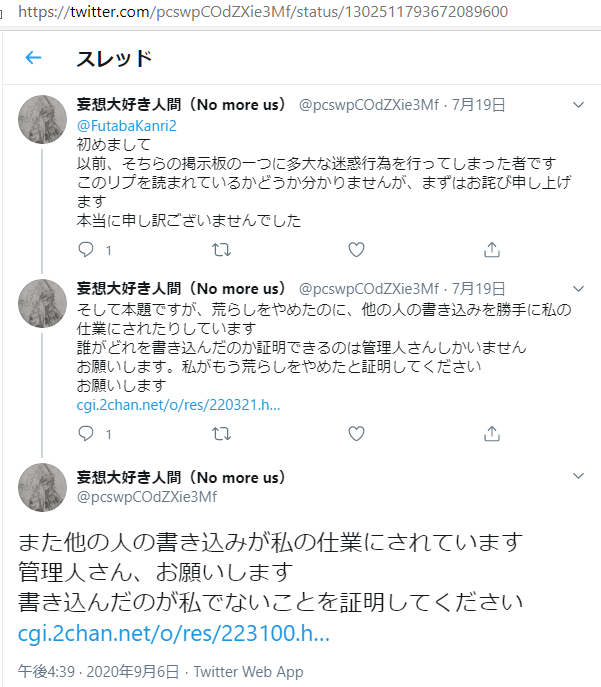Viewport: 601px width, 687px height.
Task: Follow the cgi.2chan.net/o/res/223100 link
Action: [x=173, y=634]
